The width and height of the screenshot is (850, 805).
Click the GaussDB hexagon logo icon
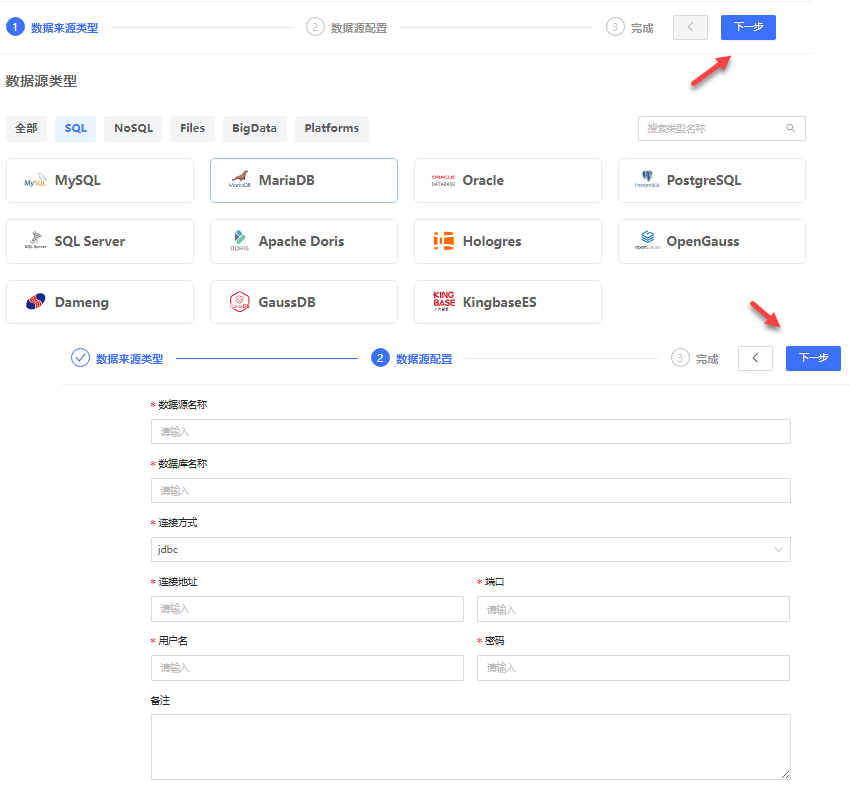[240, 301]
